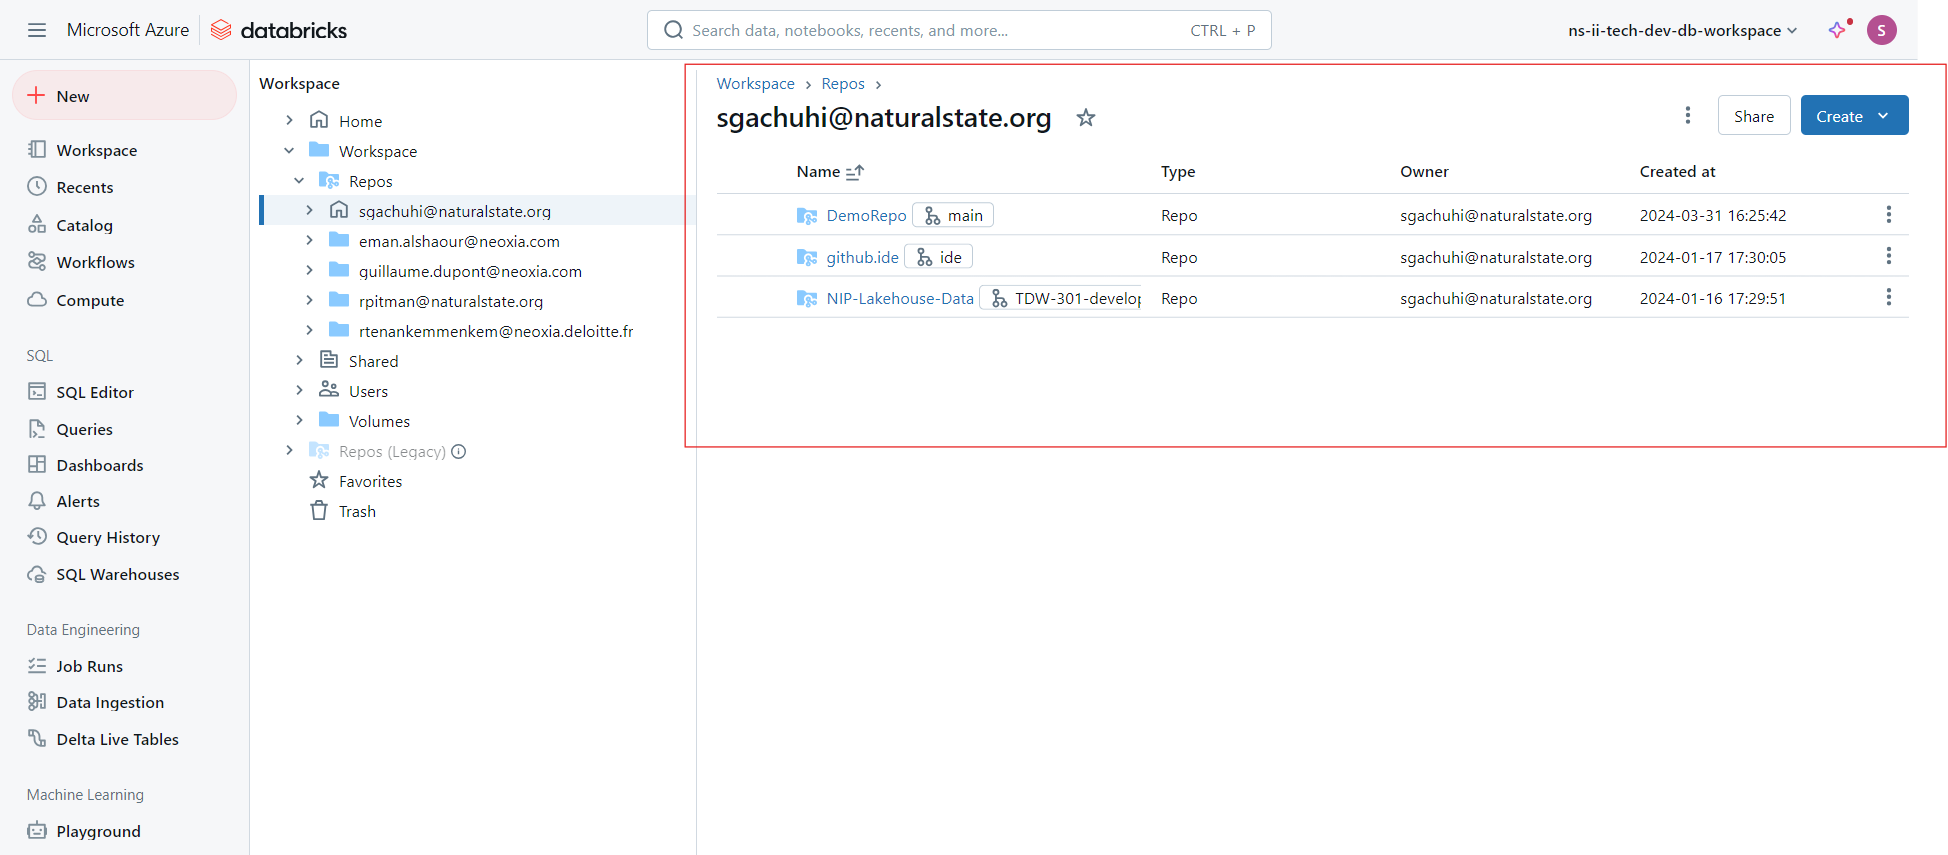Click the DemoRepo repo folder icon
The image size is (1948, 855).
pyautogui.click(x=807, y=216)
